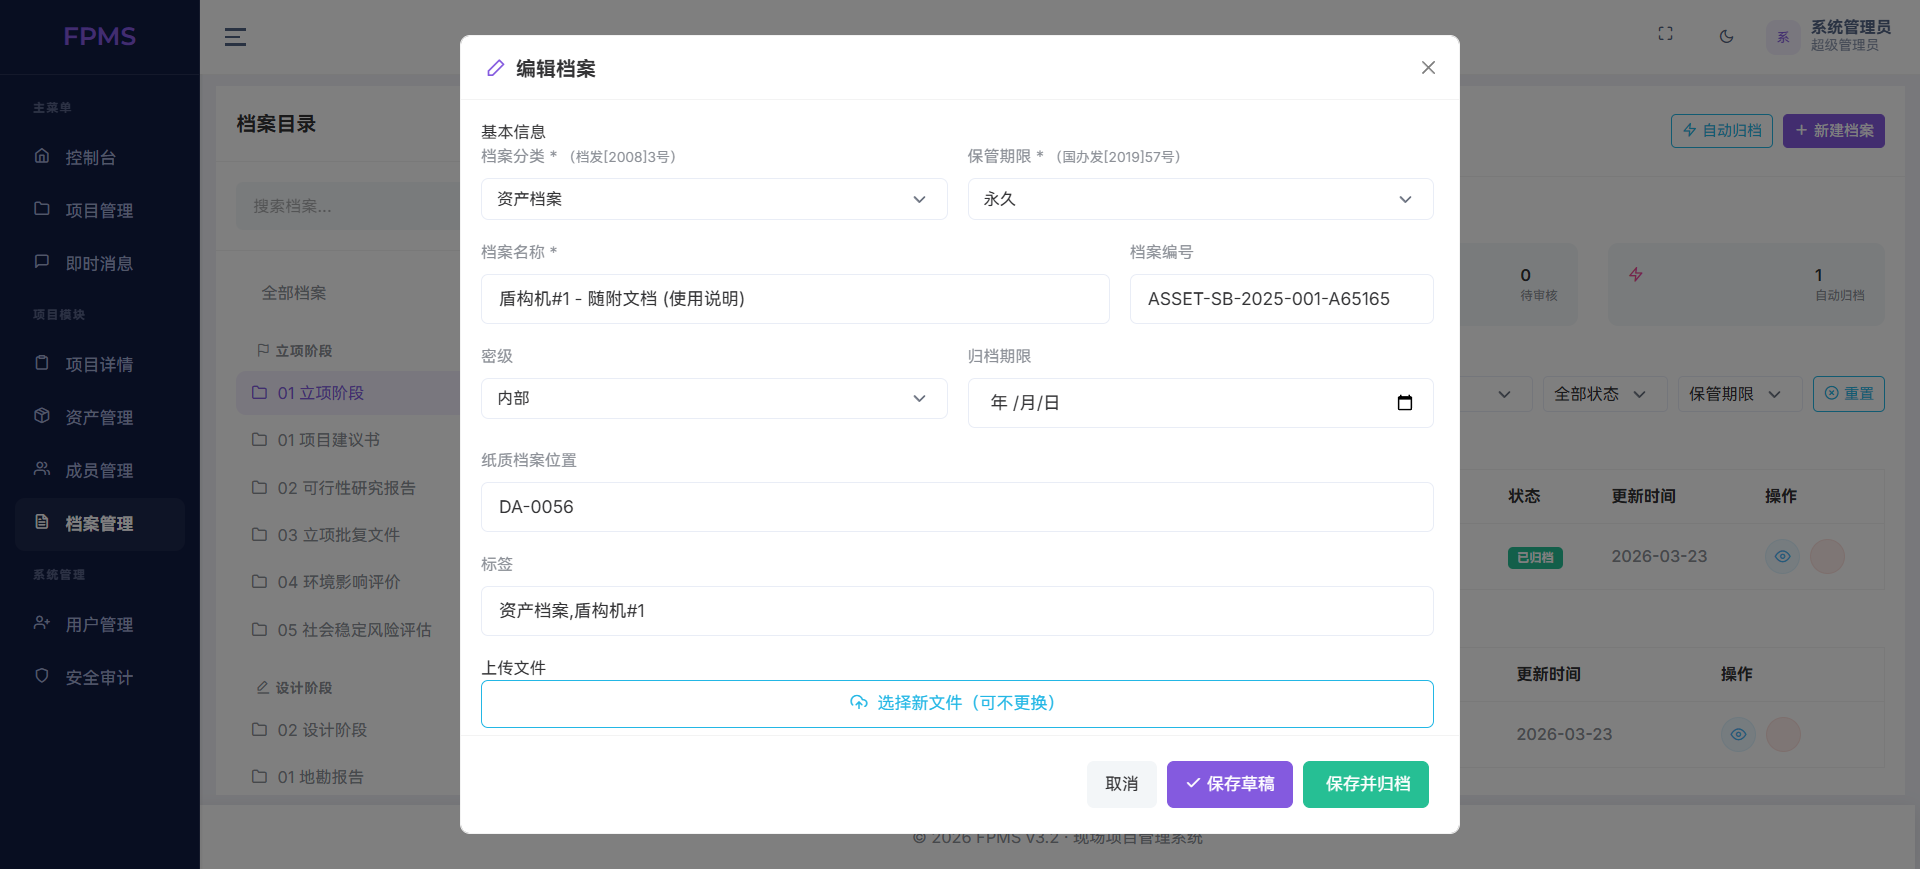Expand the 保管期限 select in dialog

[1199, 199]
